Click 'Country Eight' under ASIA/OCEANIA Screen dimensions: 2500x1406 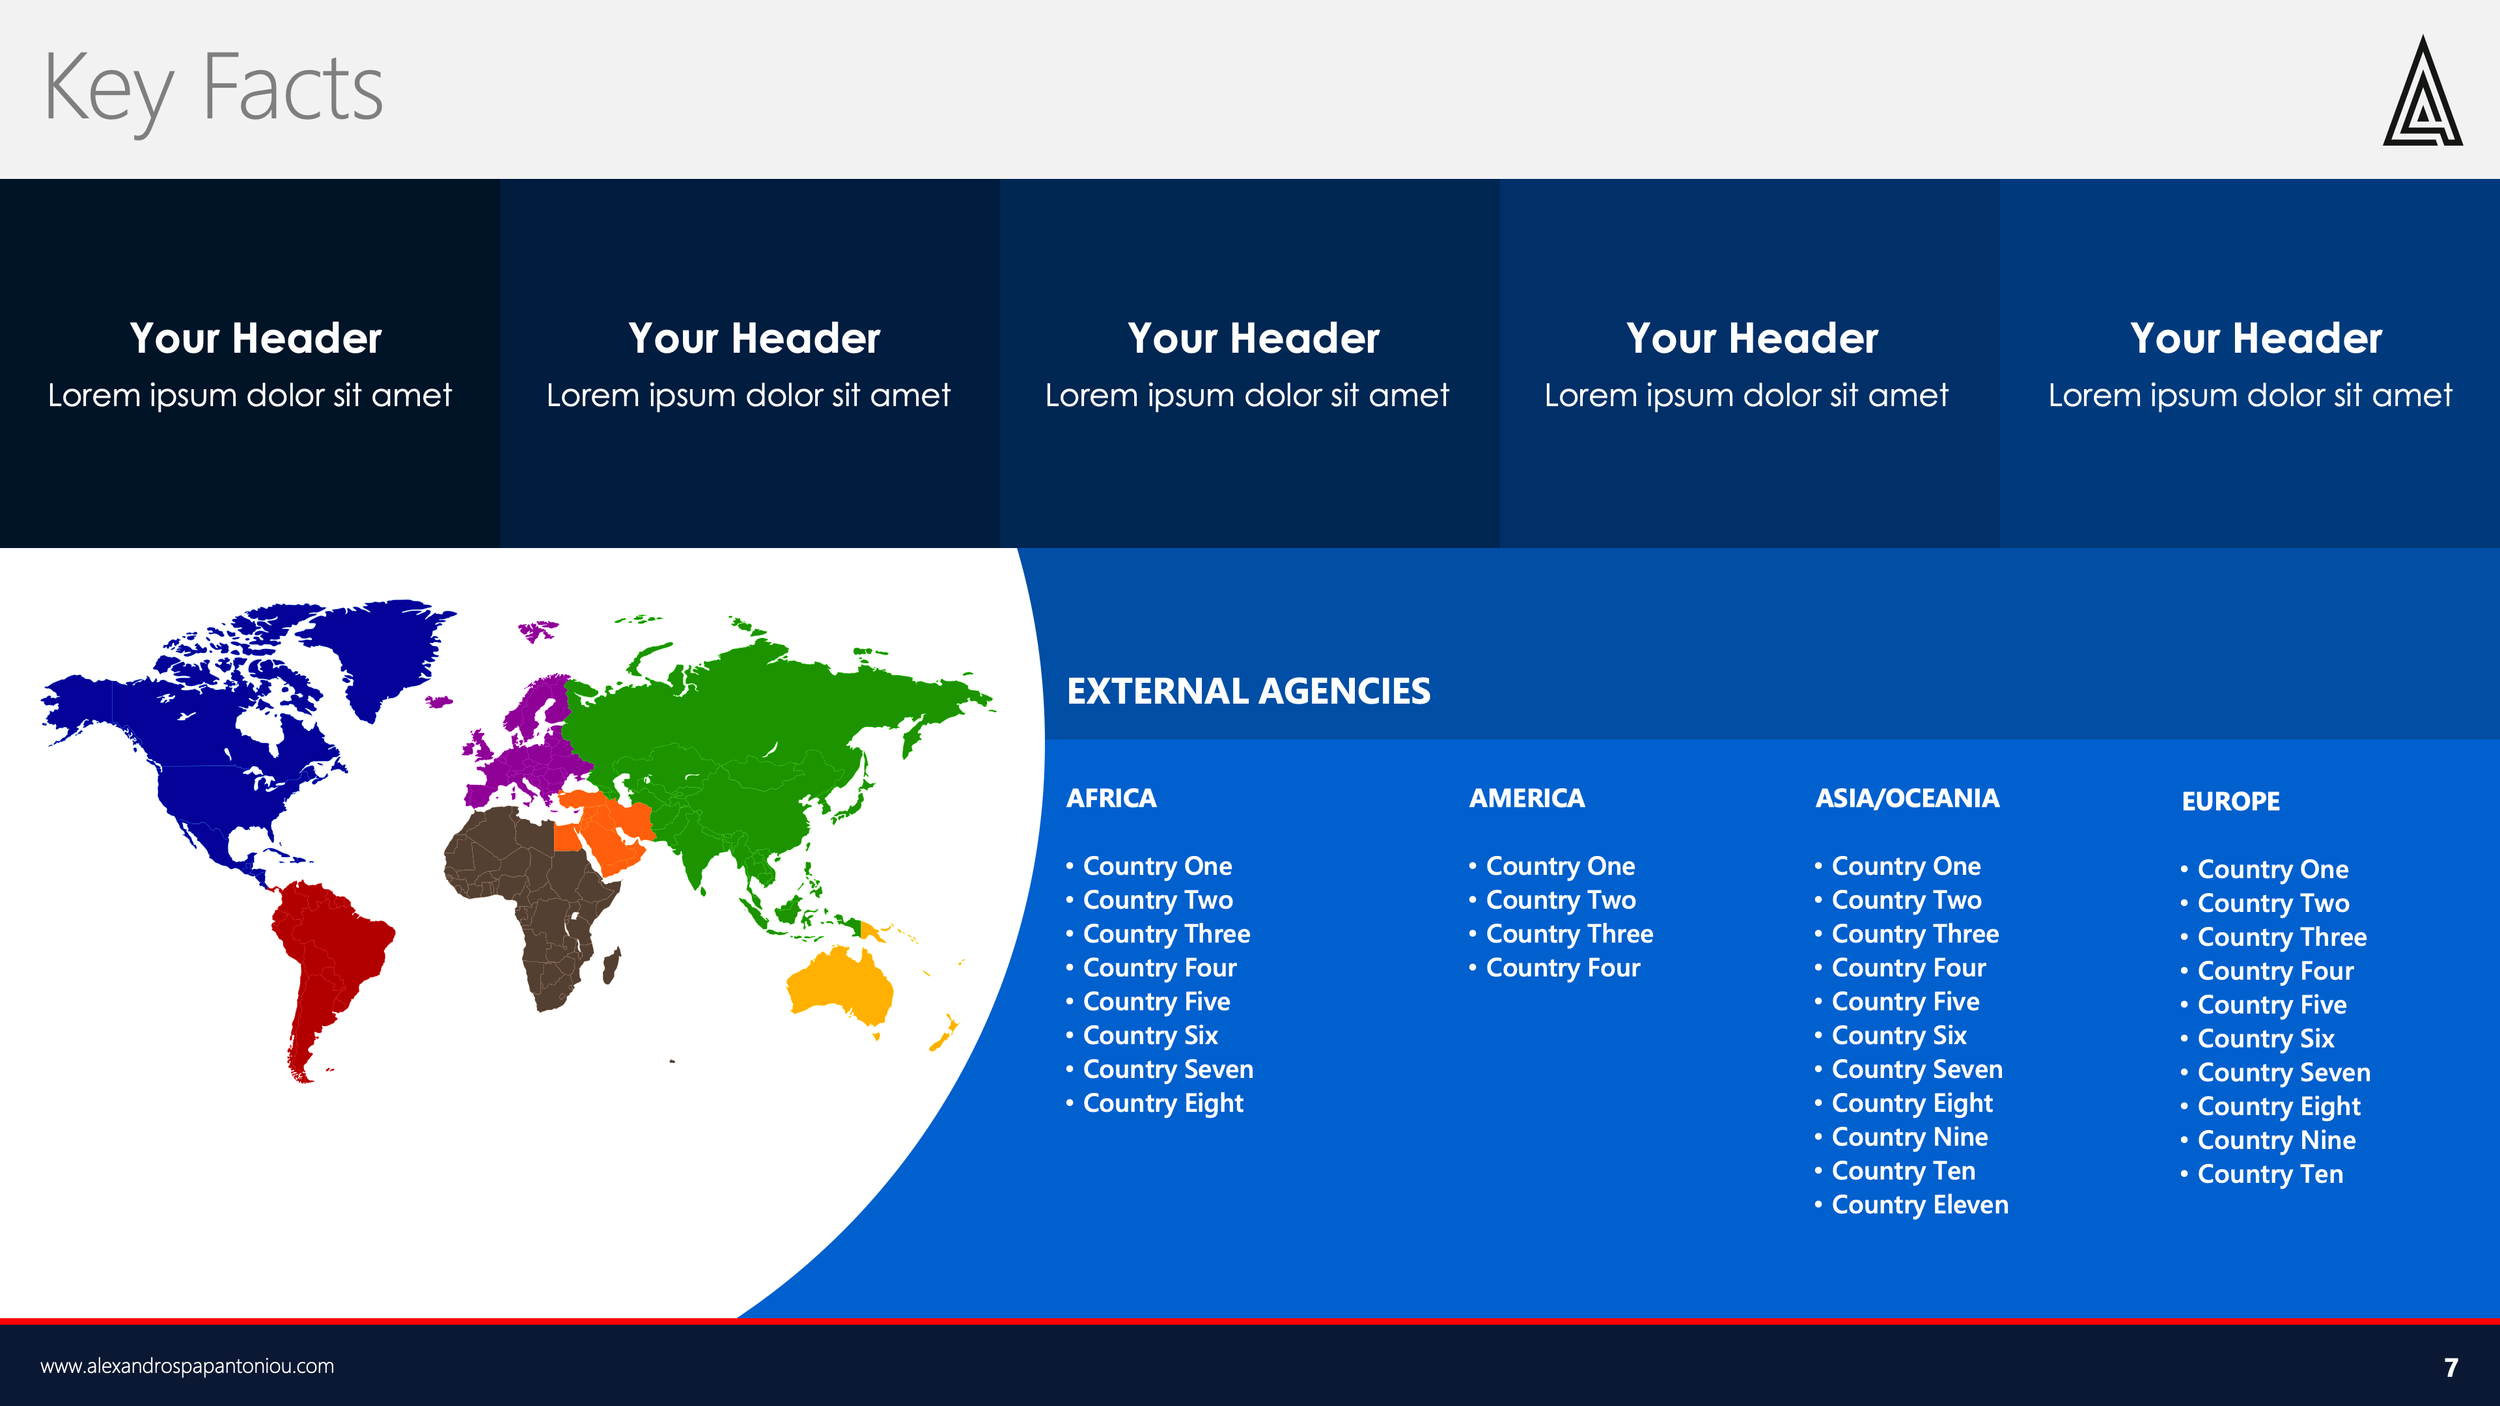(x=1912, y=1104)
